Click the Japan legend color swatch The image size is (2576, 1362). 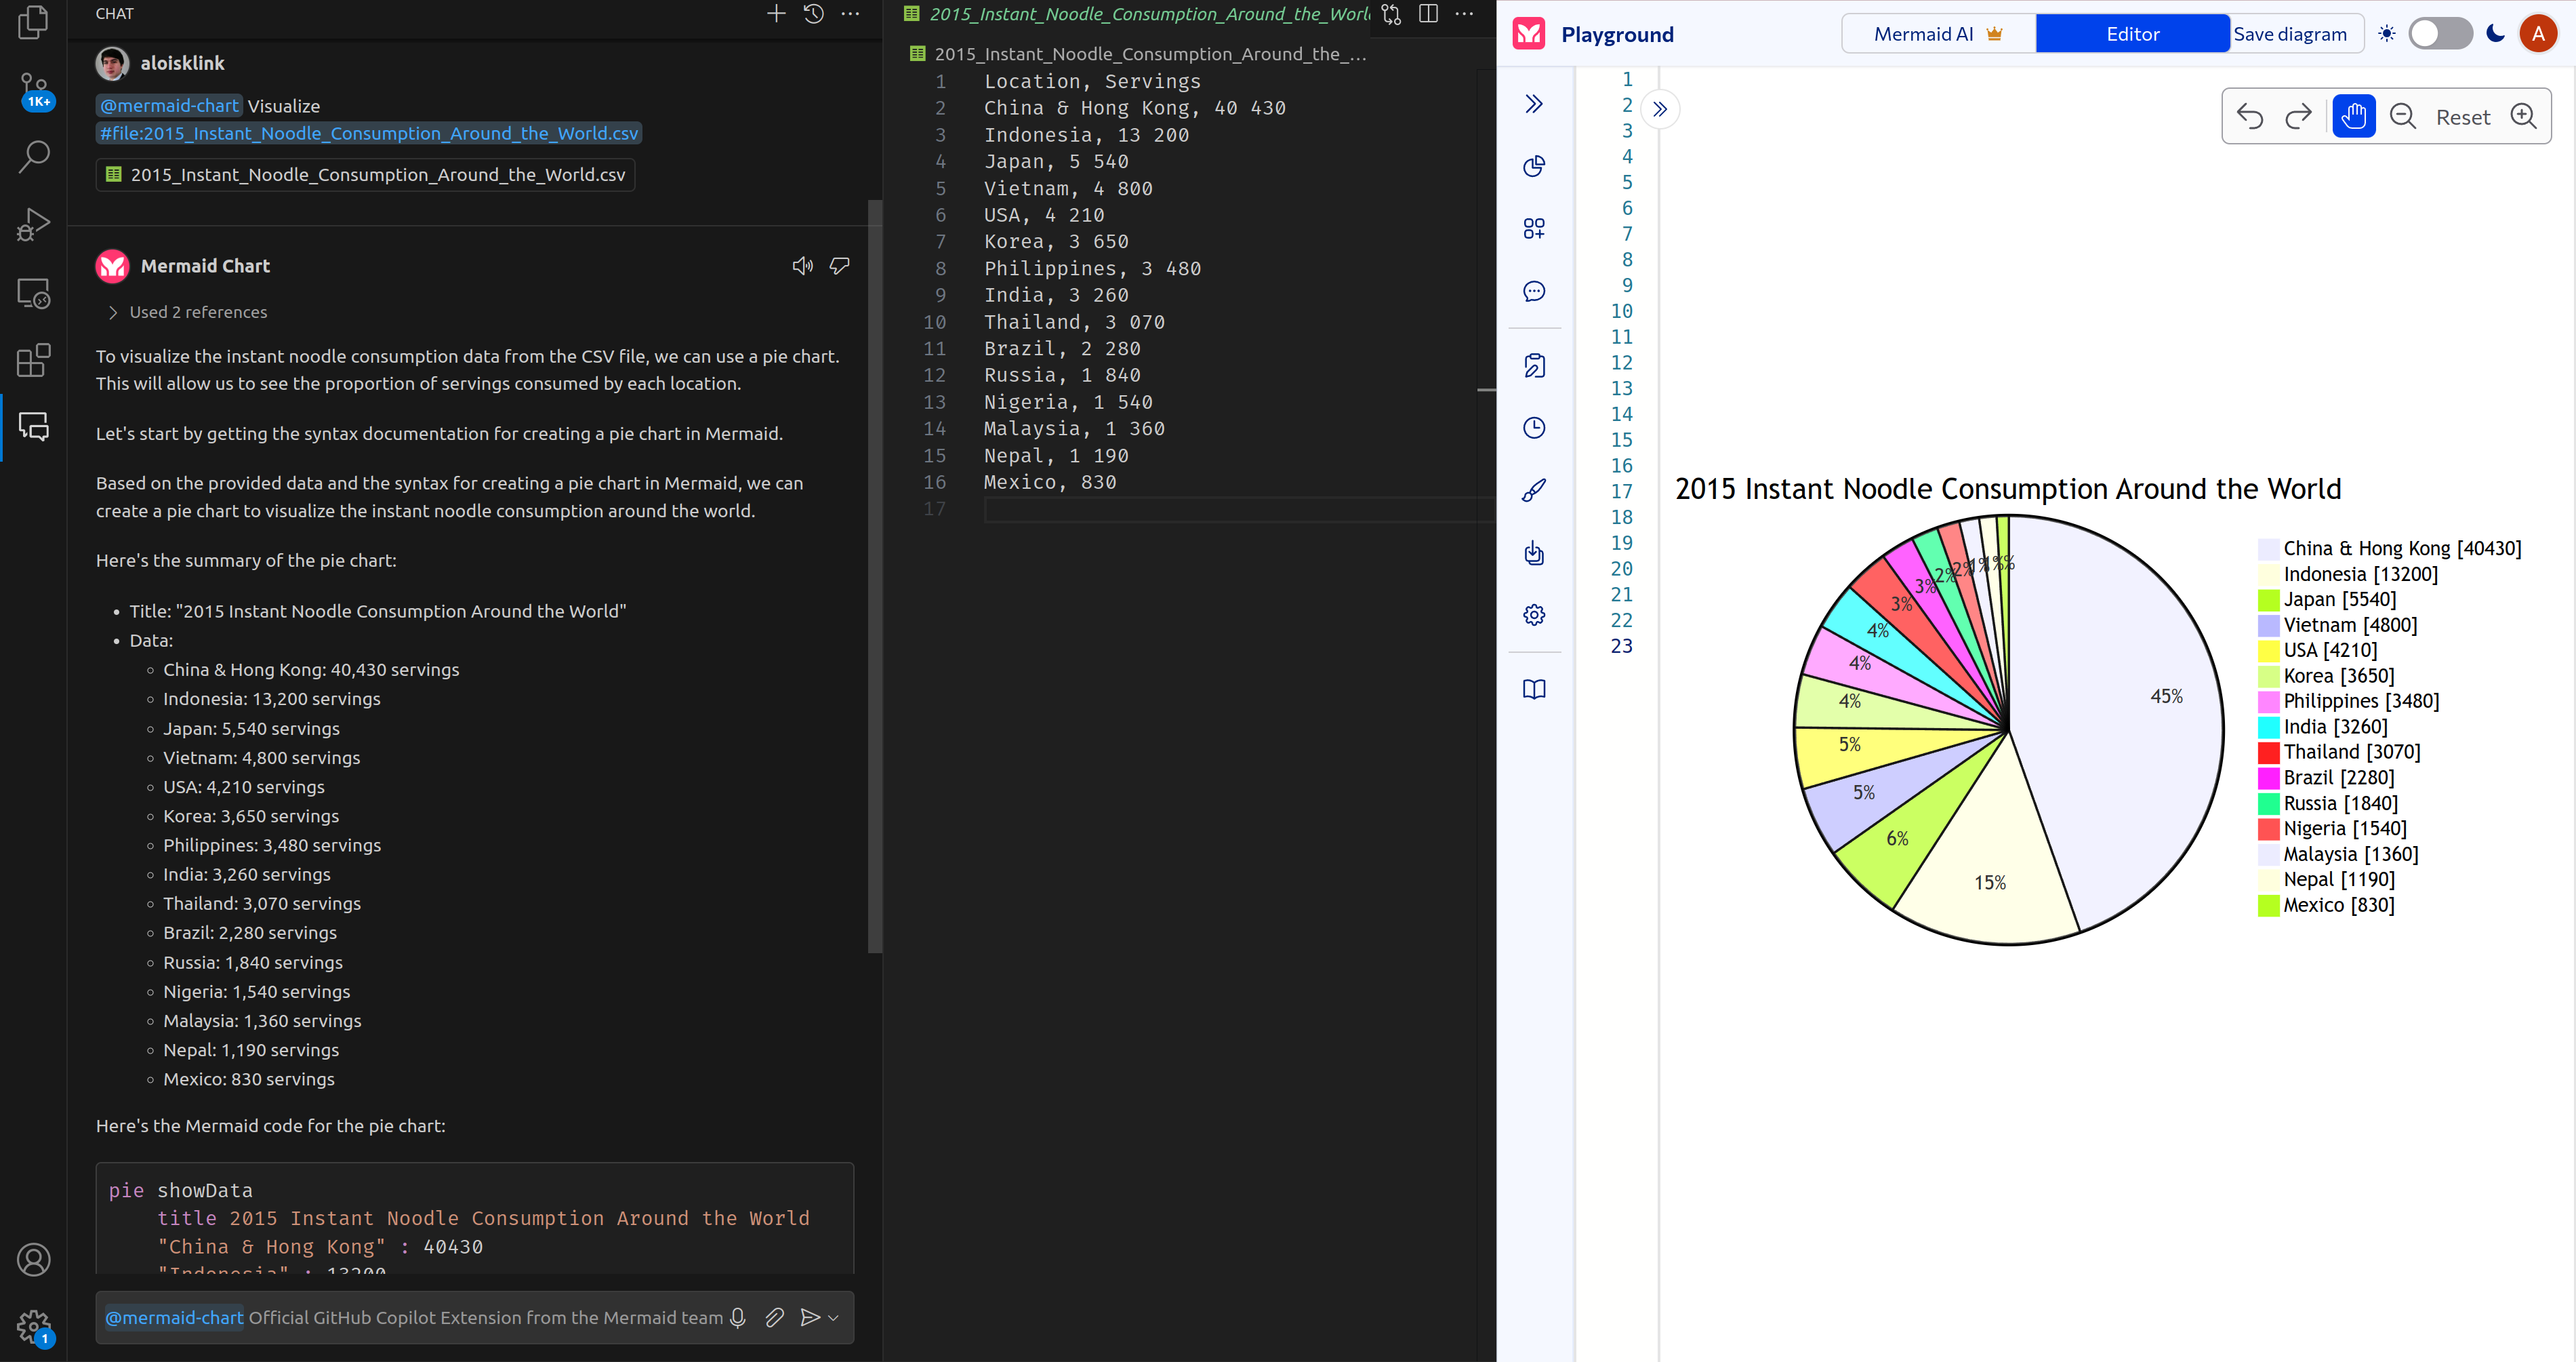[2268, 600]
